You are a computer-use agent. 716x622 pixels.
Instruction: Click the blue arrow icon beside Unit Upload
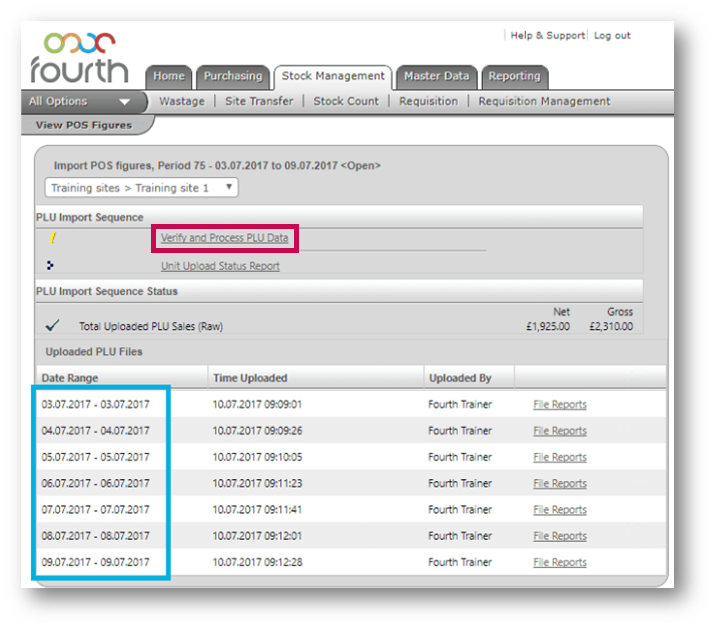(51, 265)
